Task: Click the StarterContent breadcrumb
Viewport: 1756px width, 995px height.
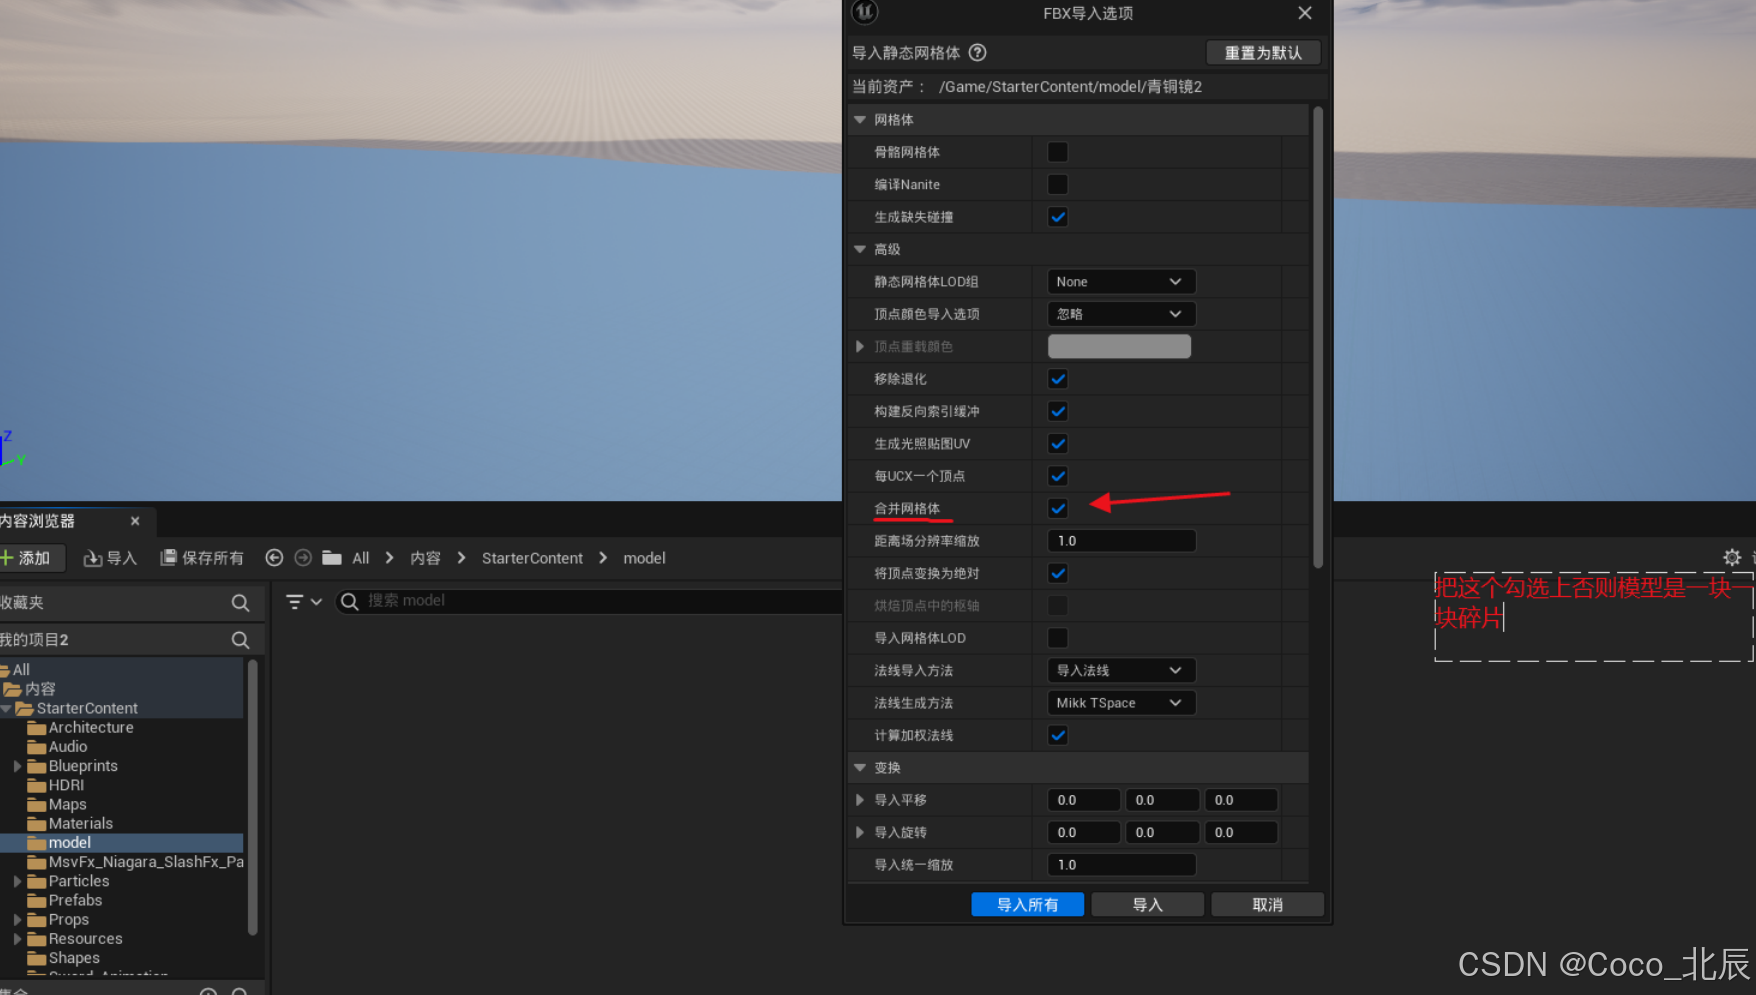Action: click(x=532, y=558)
